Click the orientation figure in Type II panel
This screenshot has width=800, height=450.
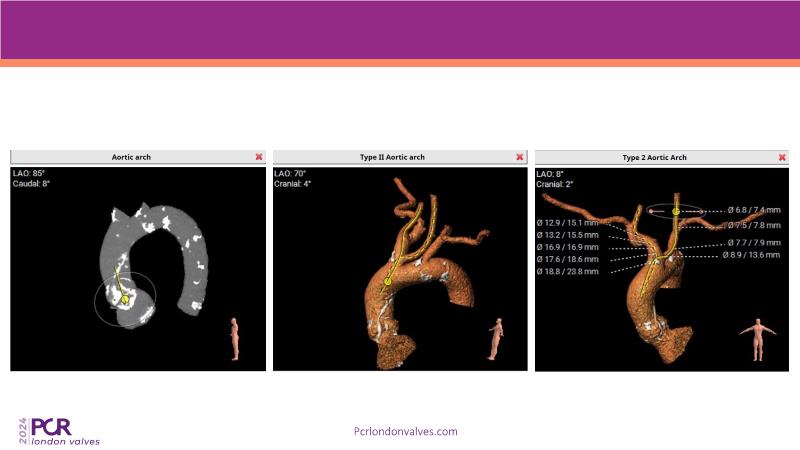497,339
